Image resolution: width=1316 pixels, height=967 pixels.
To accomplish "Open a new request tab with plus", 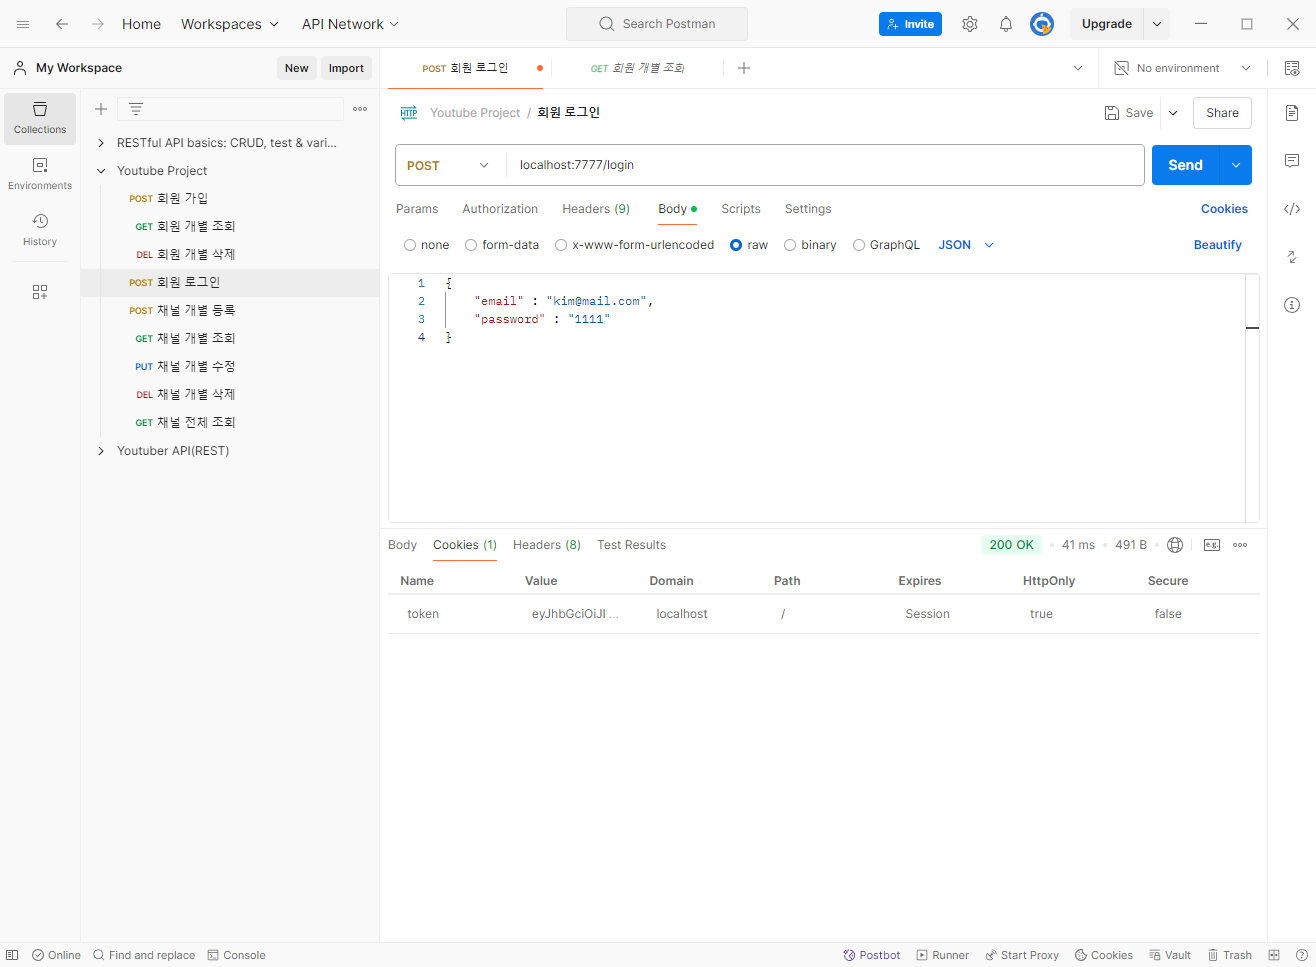I will pos(744,68).
